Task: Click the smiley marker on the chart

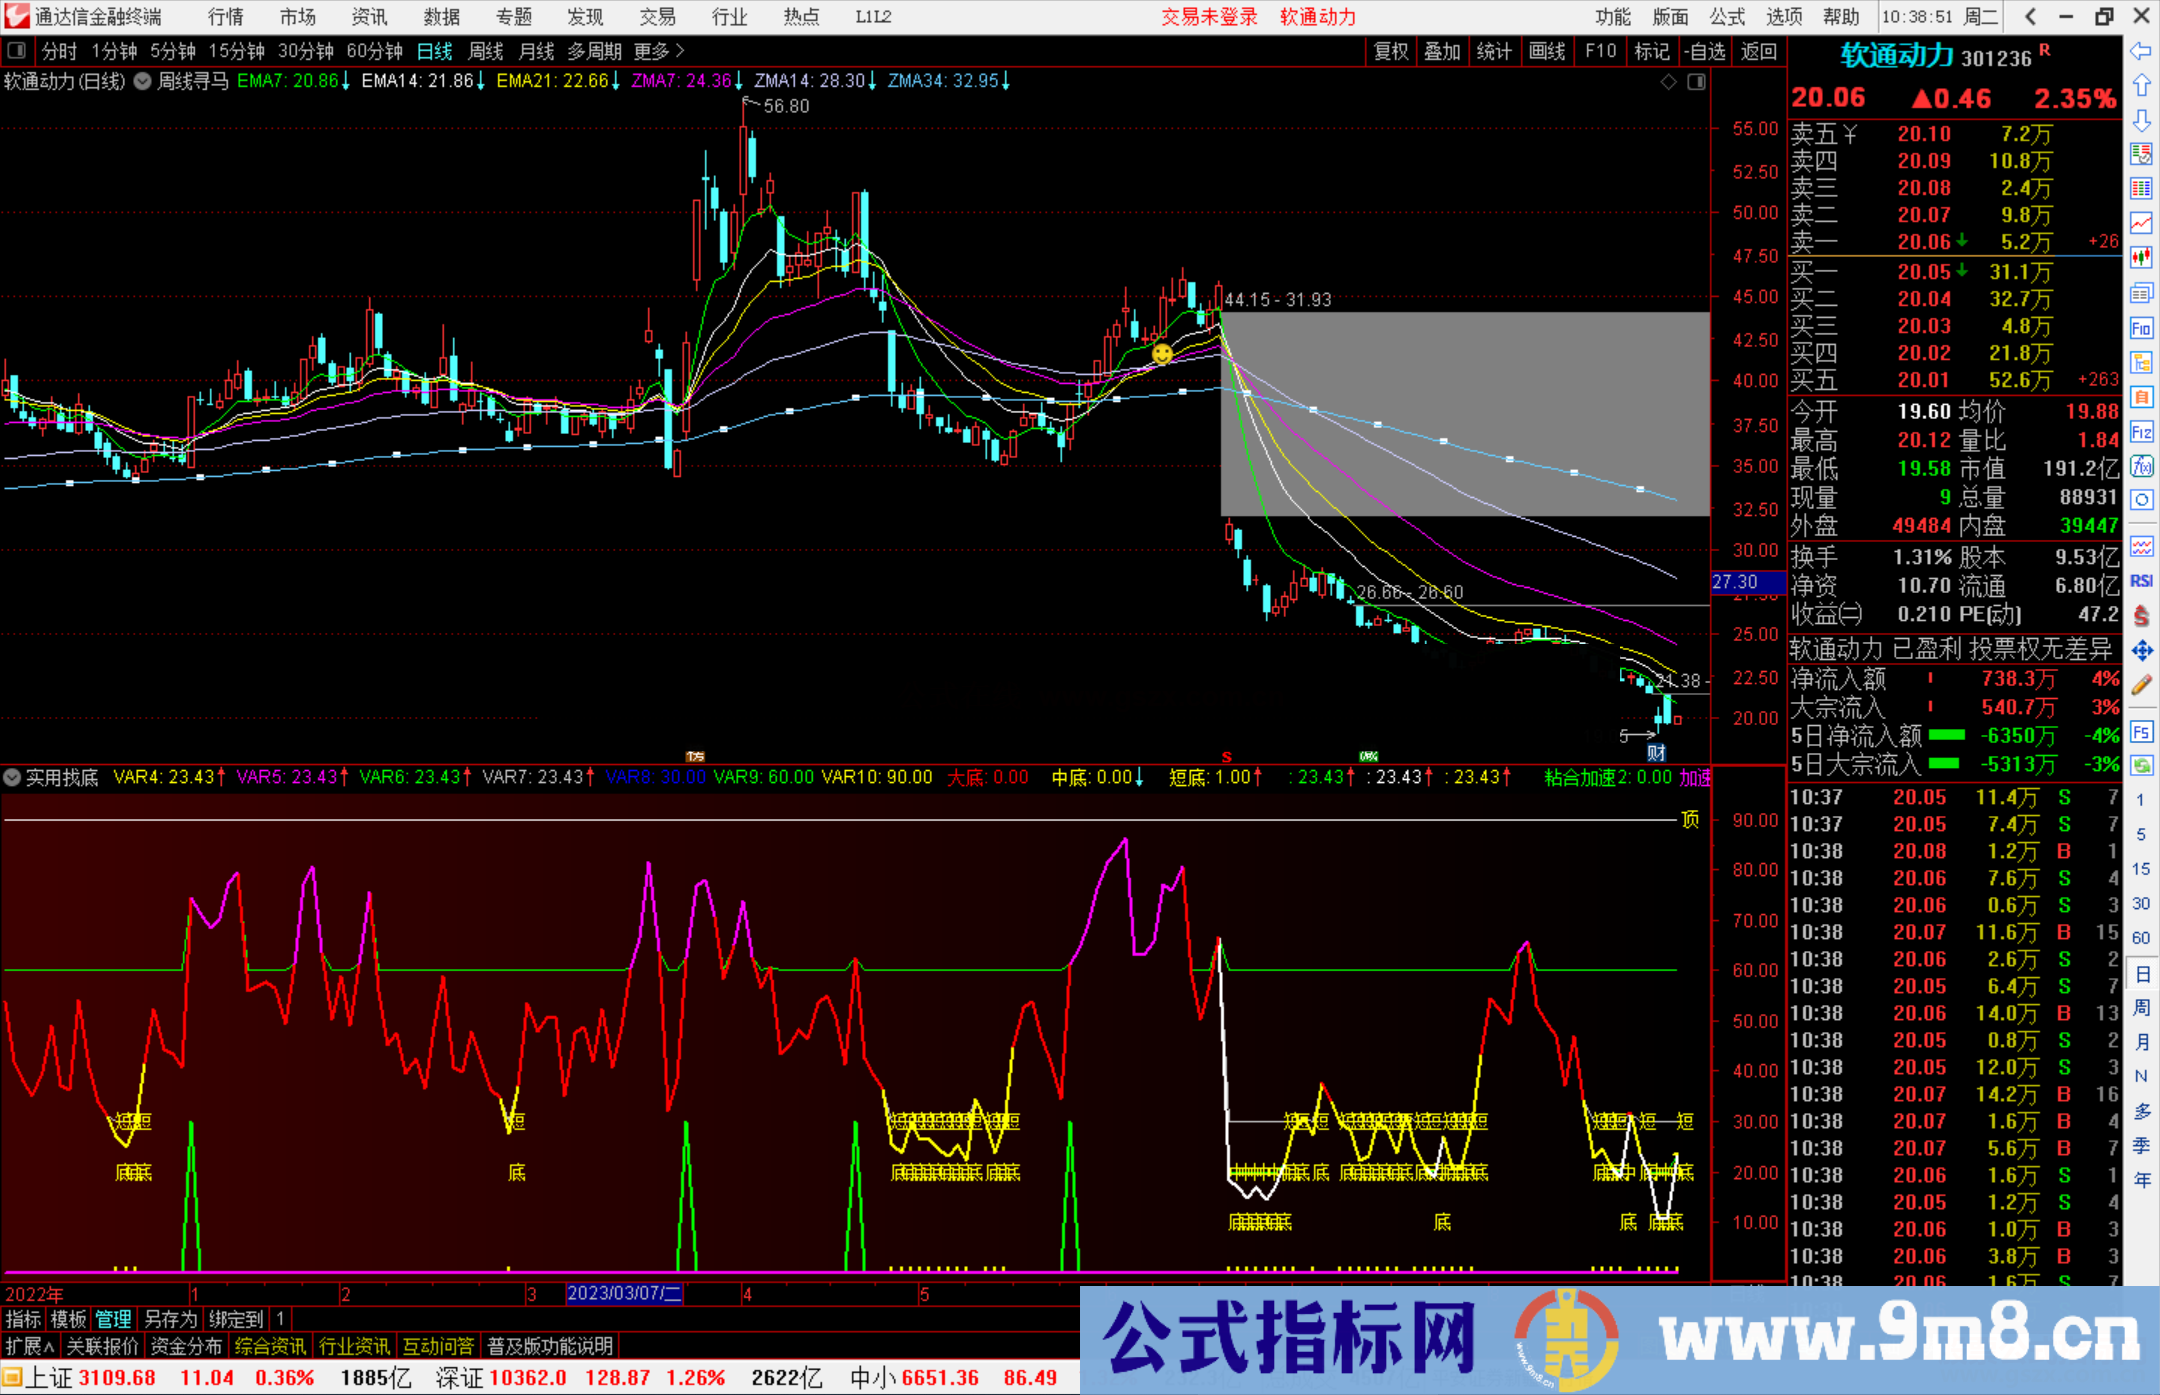Action: 1162,353
